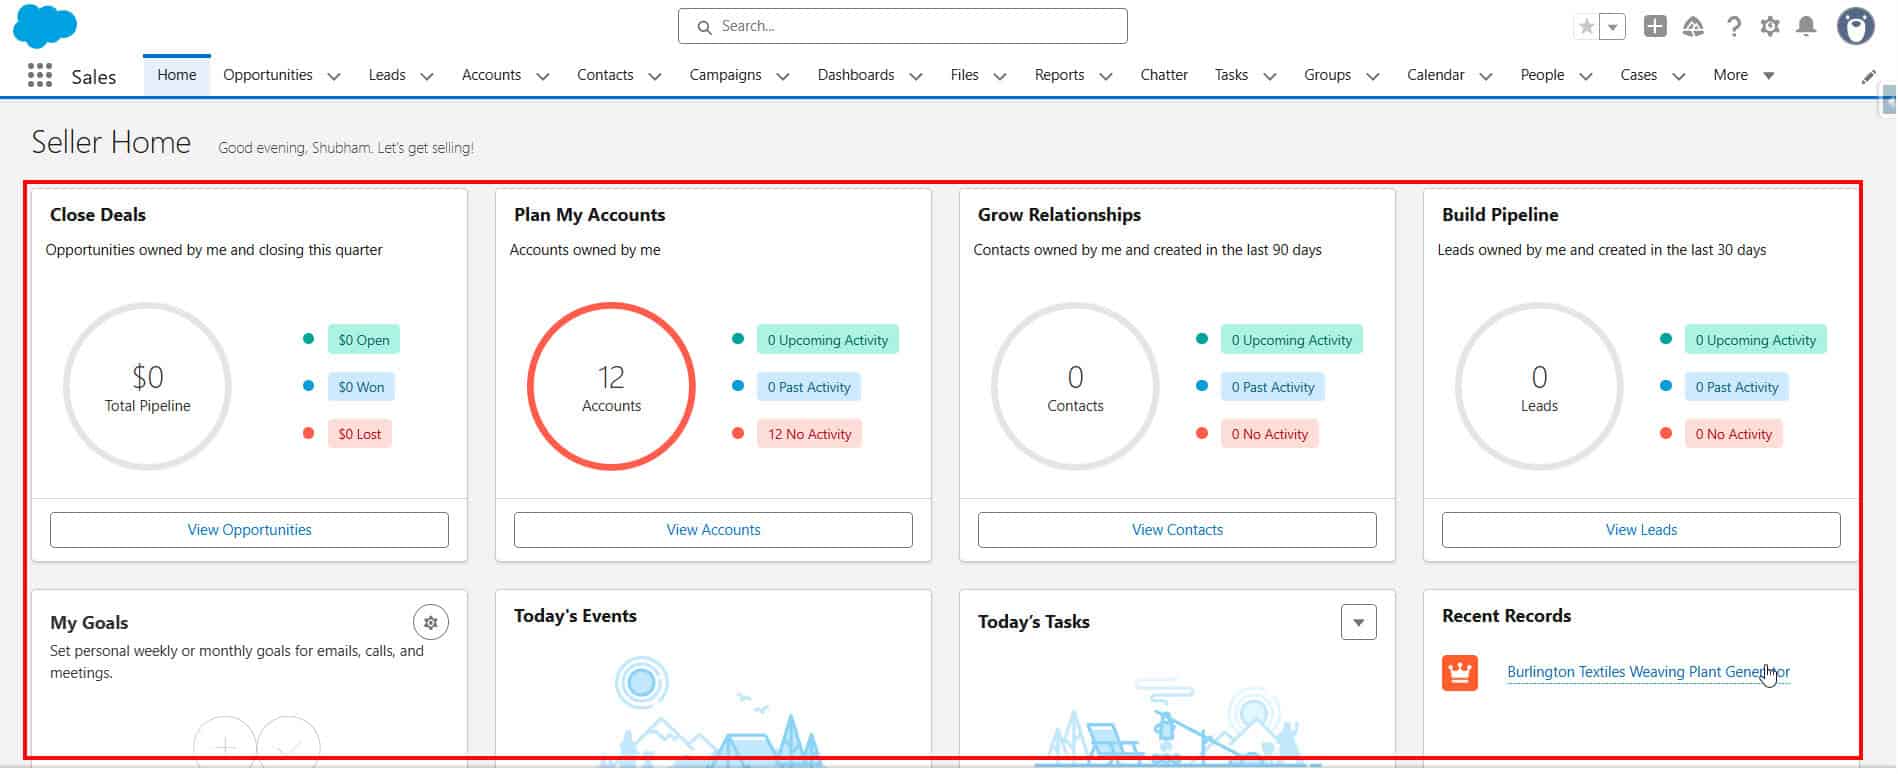
Task: Click the Burlington Textiles record crown icon
Action: 1460,673
